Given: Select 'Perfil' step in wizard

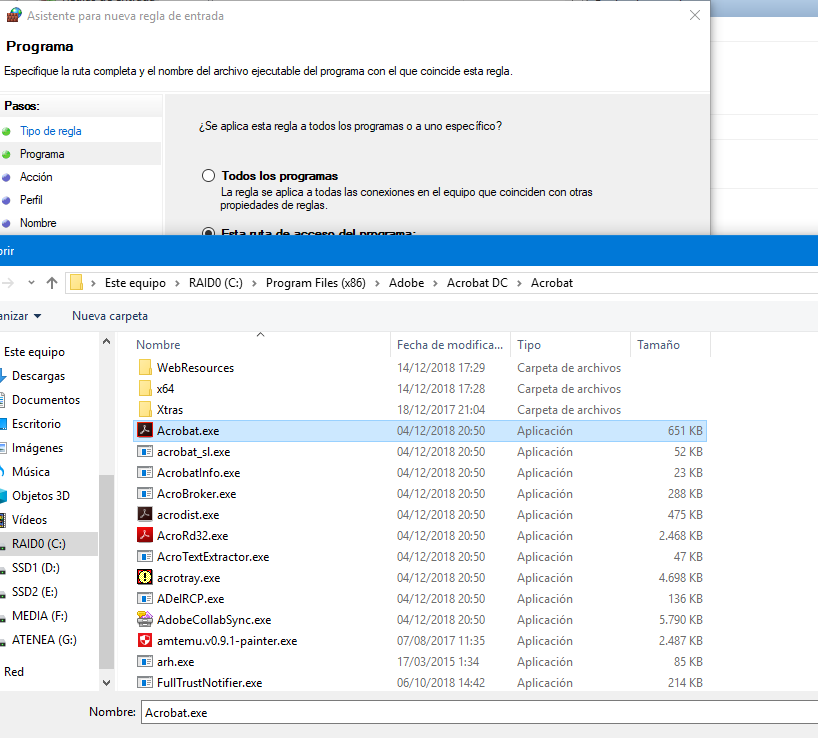Looking at the screenshot, I should pyautogui.click(x=31, y=200).
